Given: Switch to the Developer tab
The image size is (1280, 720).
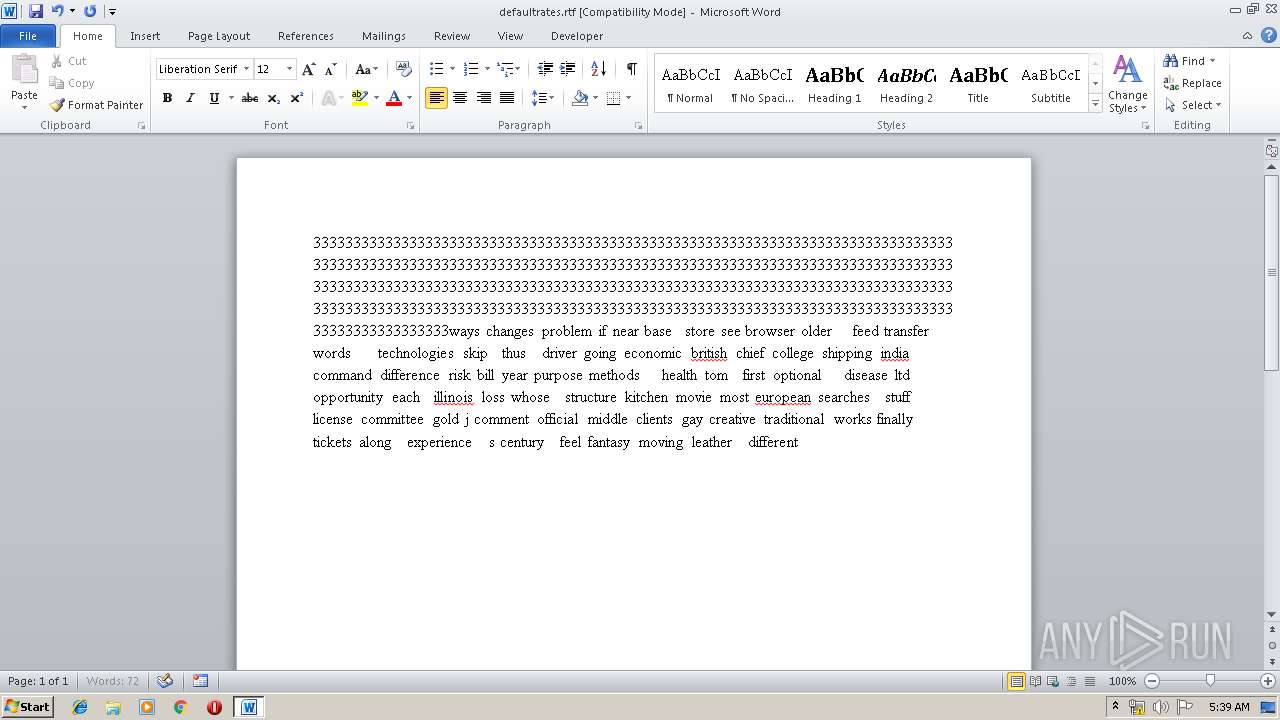Looking at the screenshot, I should [x=577, y=36].
